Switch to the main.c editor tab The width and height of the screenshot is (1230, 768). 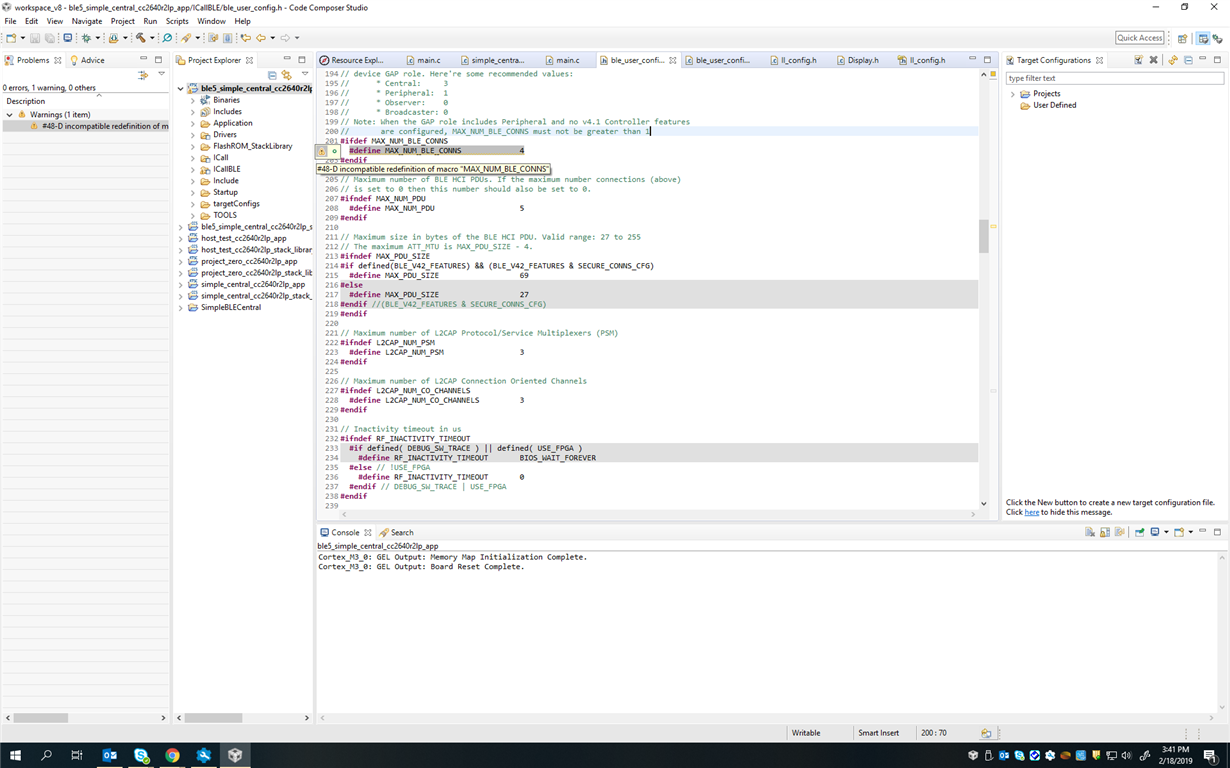pos(428,60)
